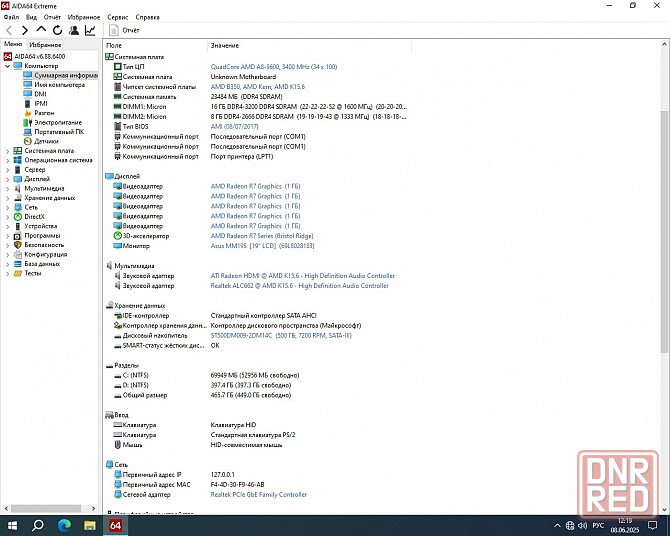The width and height of the screenshot is (670, 536).
Task: Launch Microsoft Edge from the taskbar
Action: (x=64, y=525)
